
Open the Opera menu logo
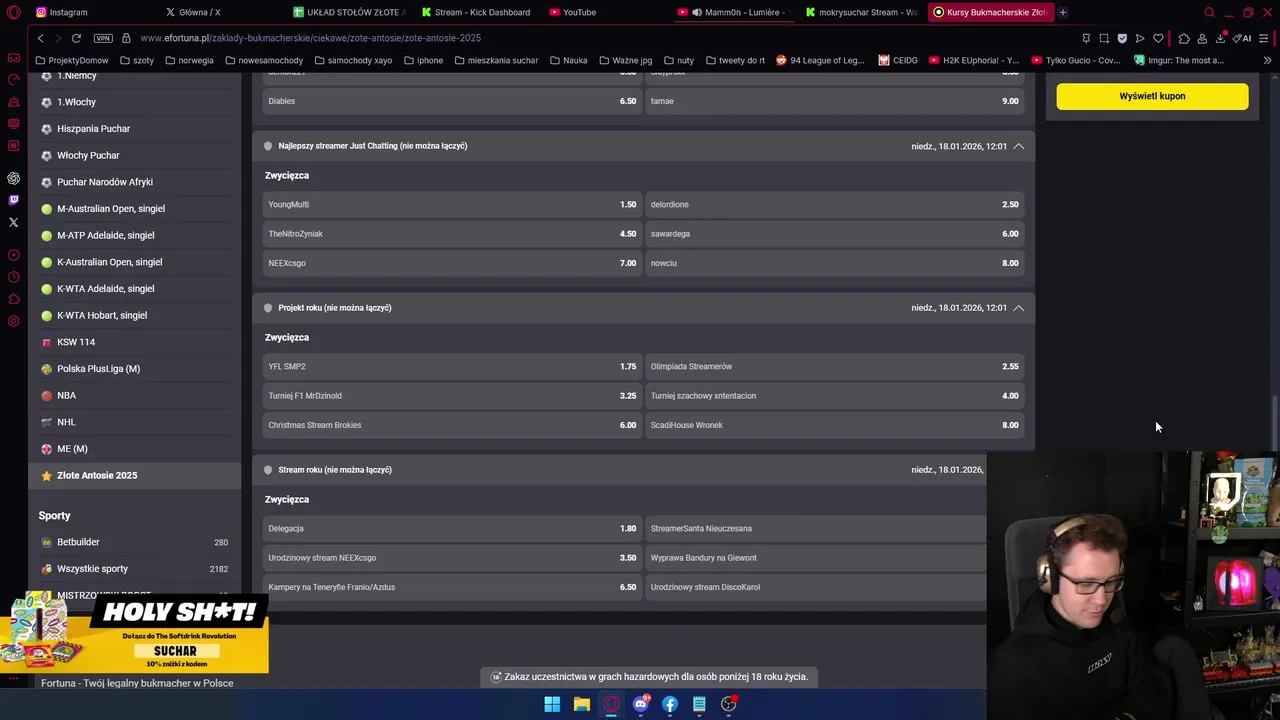point(14,12)
